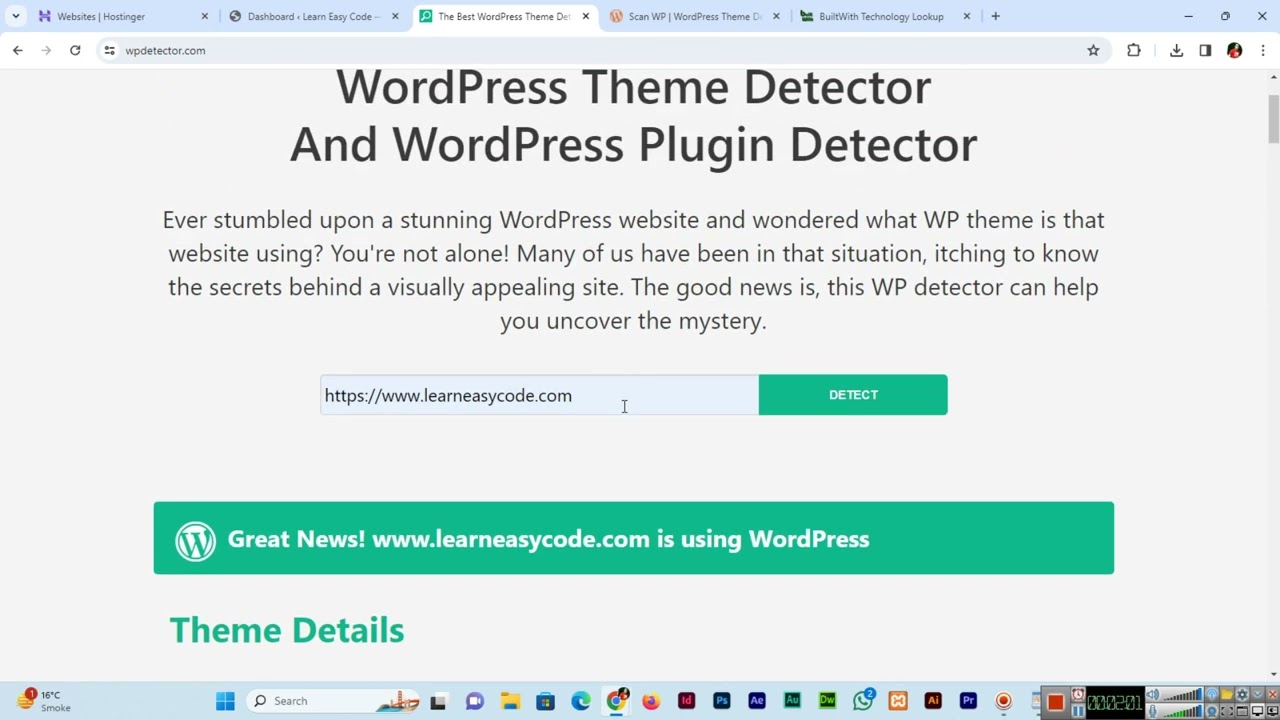Open Adobe After Effects from the taskbar
This screenshot has width=1280, height=720.
(x=757, y=701)
